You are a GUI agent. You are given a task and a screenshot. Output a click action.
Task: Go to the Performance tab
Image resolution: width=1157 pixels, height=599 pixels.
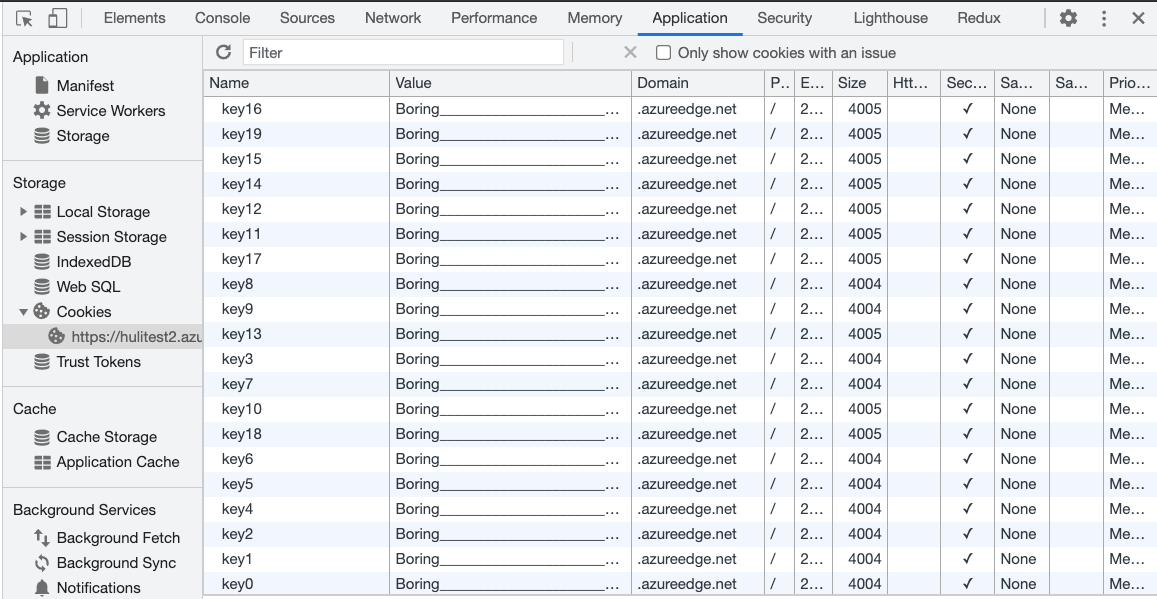tap(494, 18)
